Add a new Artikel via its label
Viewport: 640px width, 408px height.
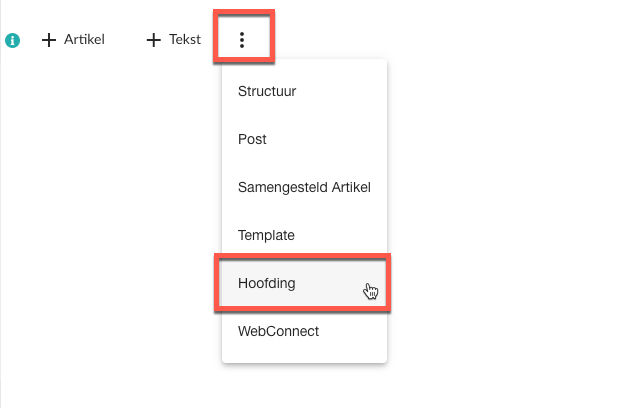(x=84, y=40)
